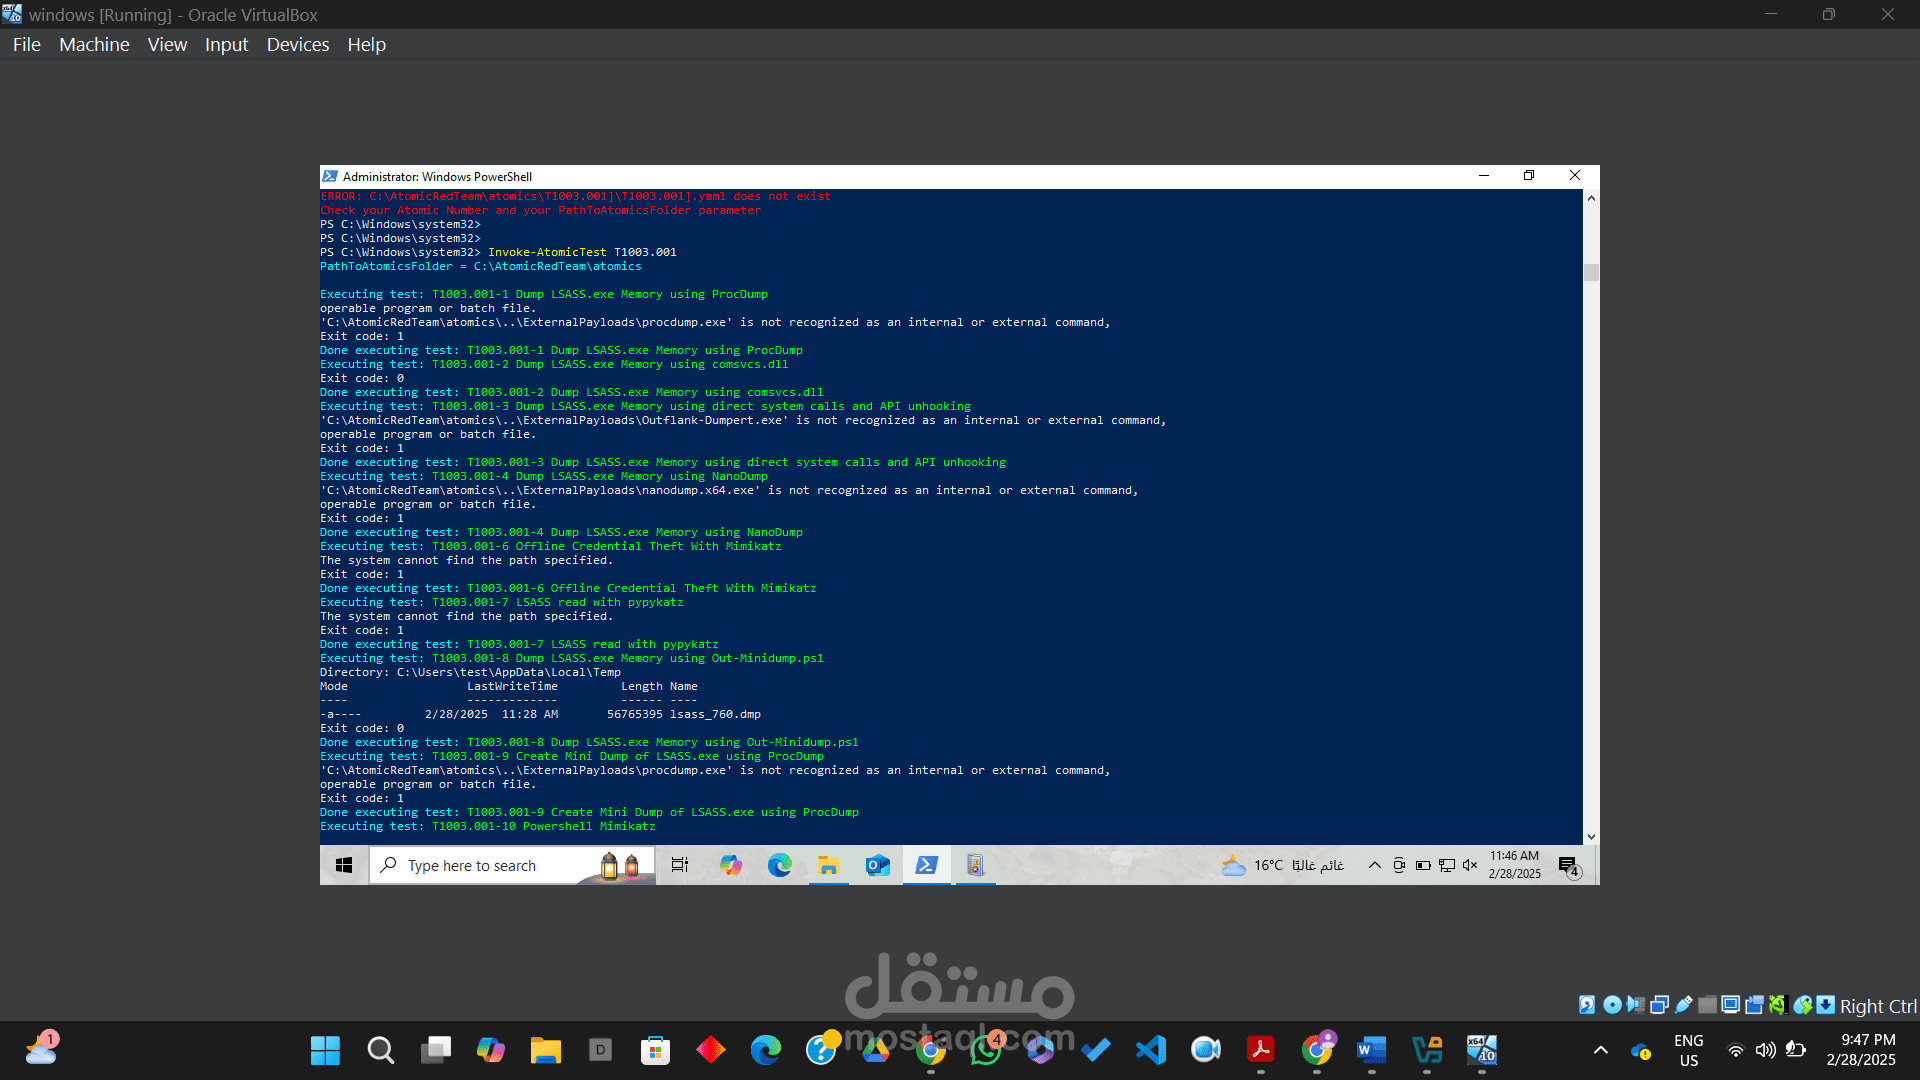This screenshot has width=1920, height=1080.
Task: Open the Help menu
Action: (x=366, y=44)
